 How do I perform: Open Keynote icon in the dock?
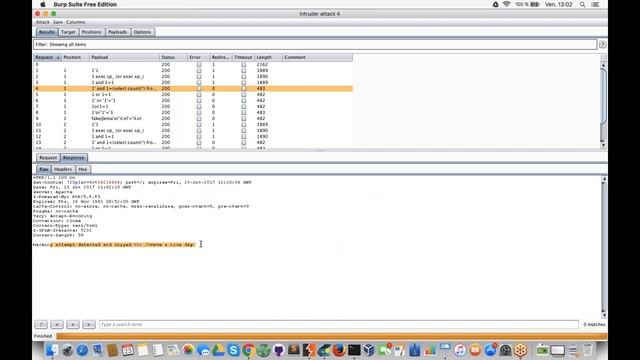(x=445, y=350)
